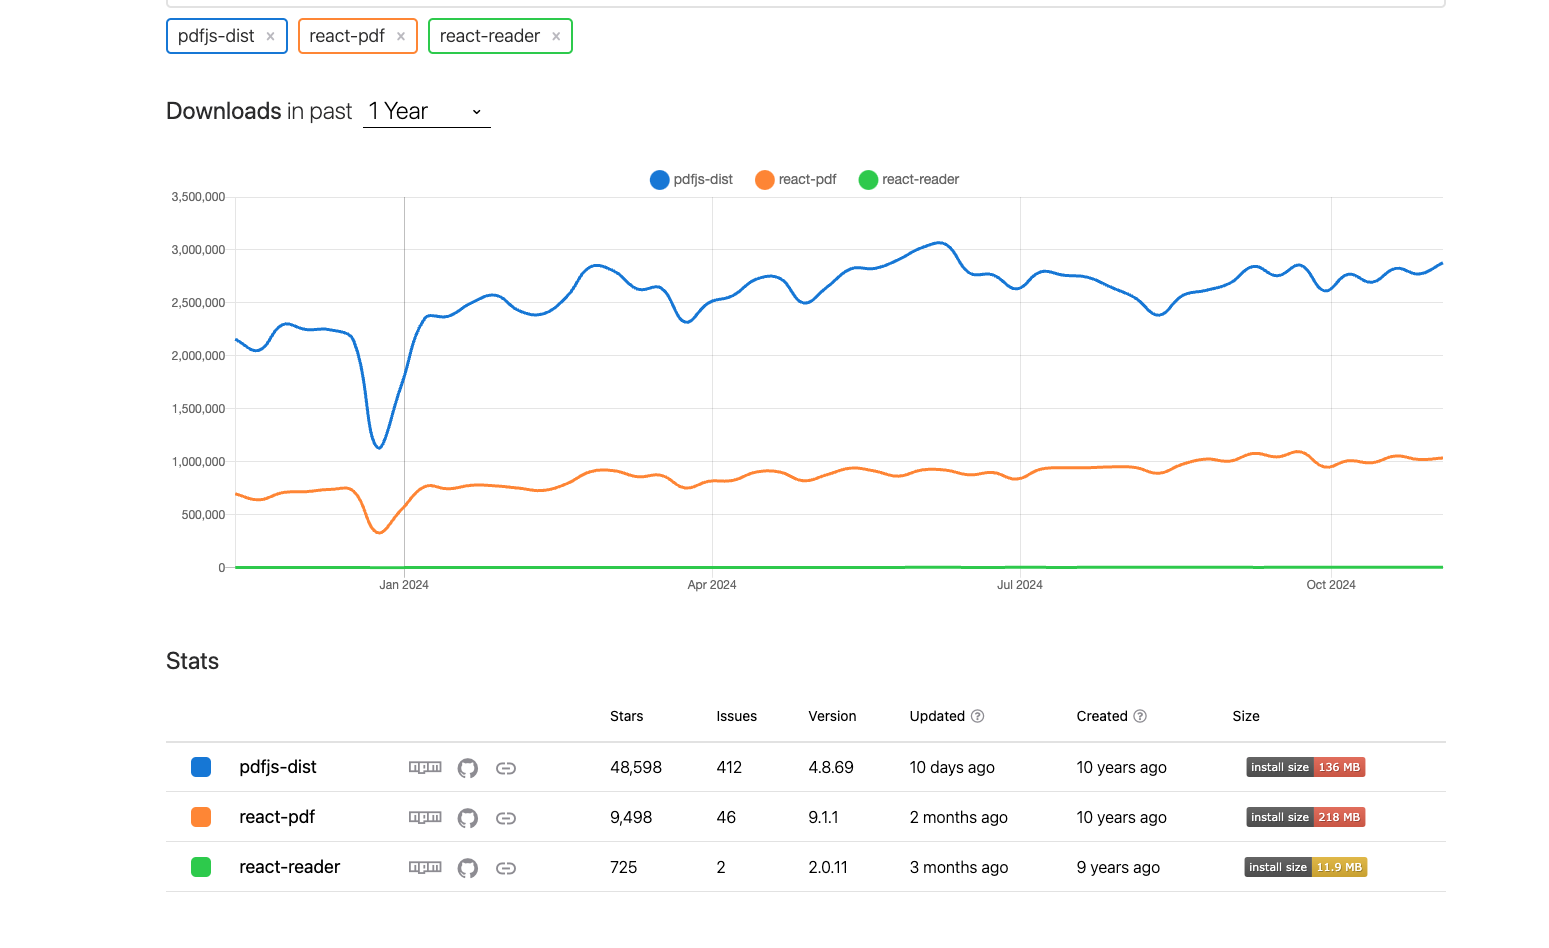Click the green react-reader color swatch
The height and width of the screenshot is (948, 1549).
tap(201, 867)
